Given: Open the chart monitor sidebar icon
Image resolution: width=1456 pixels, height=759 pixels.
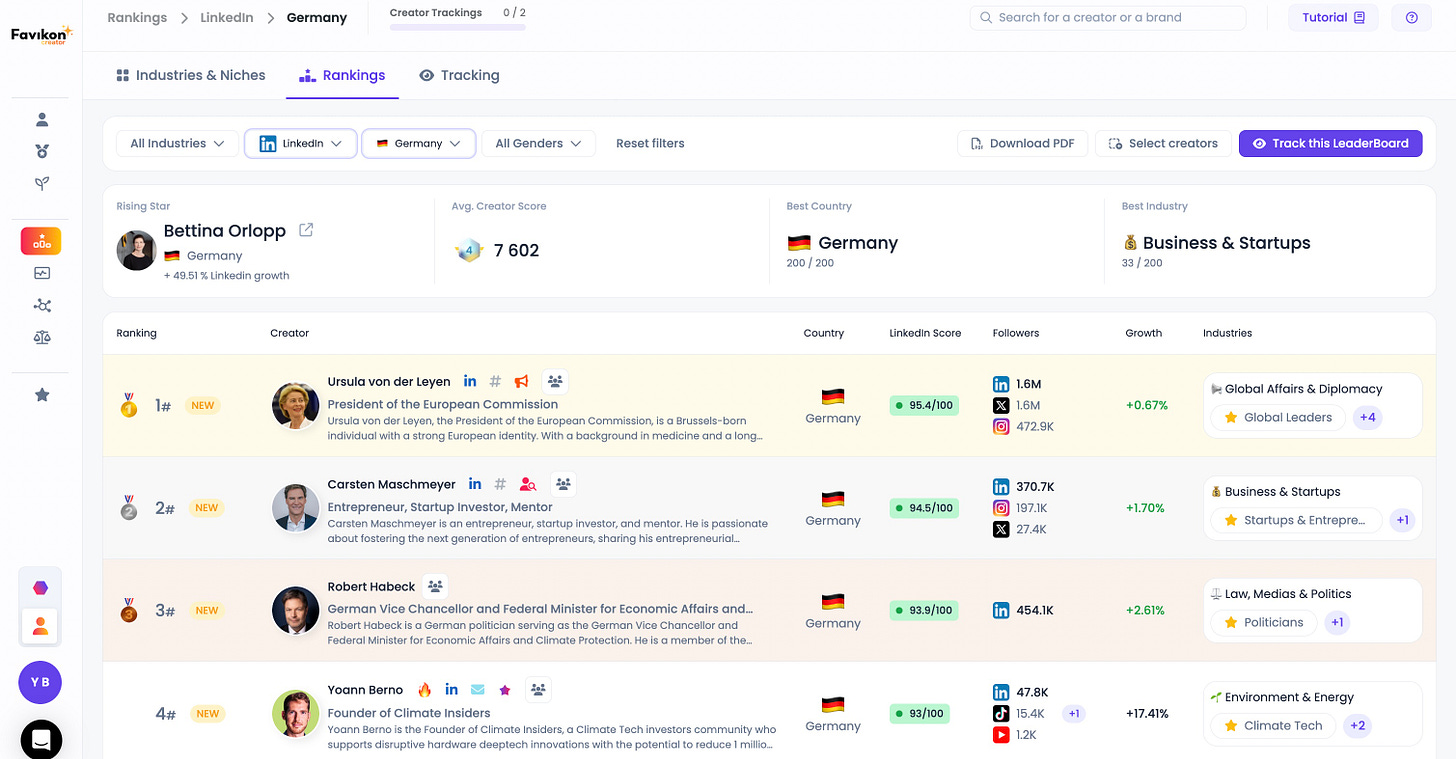Looking at the screenshot, I should click(42, 273).
